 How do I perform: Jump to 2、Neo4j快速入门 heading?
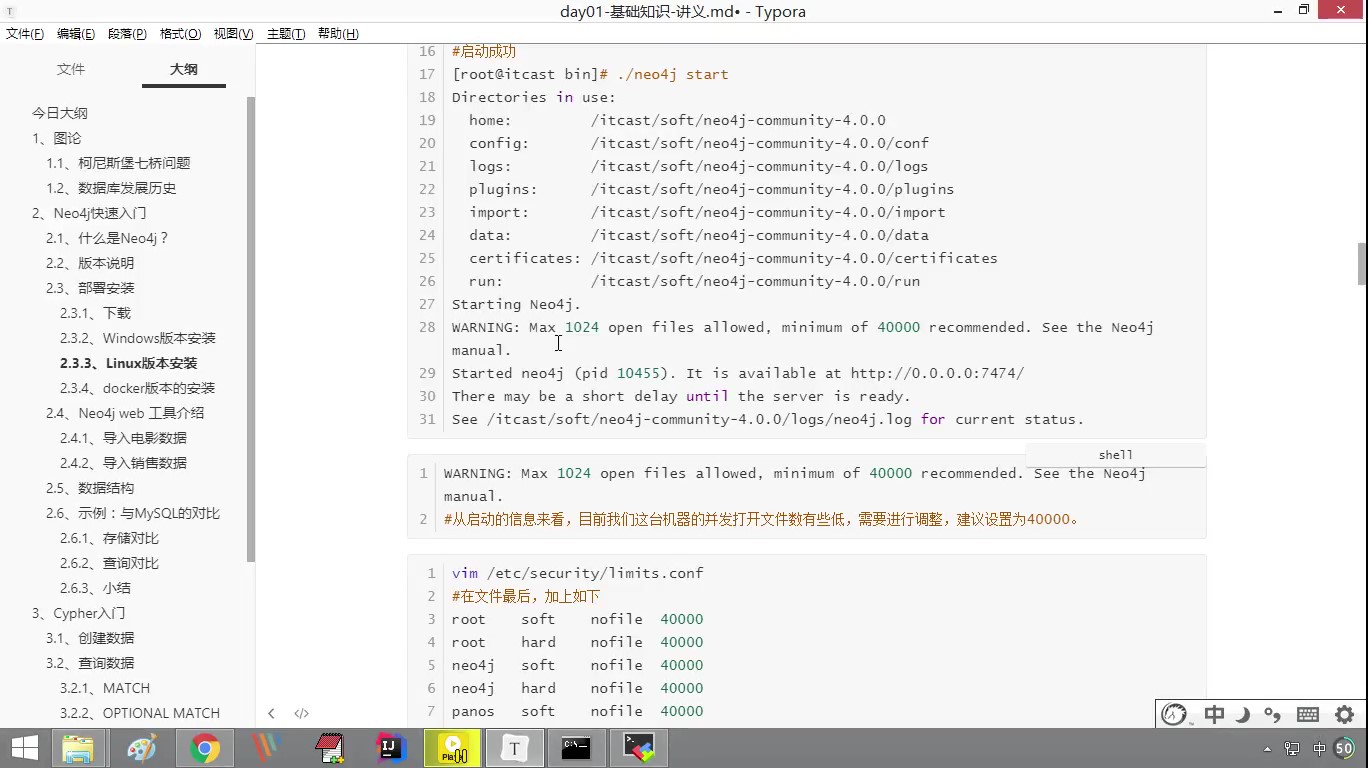click(89, 213)
